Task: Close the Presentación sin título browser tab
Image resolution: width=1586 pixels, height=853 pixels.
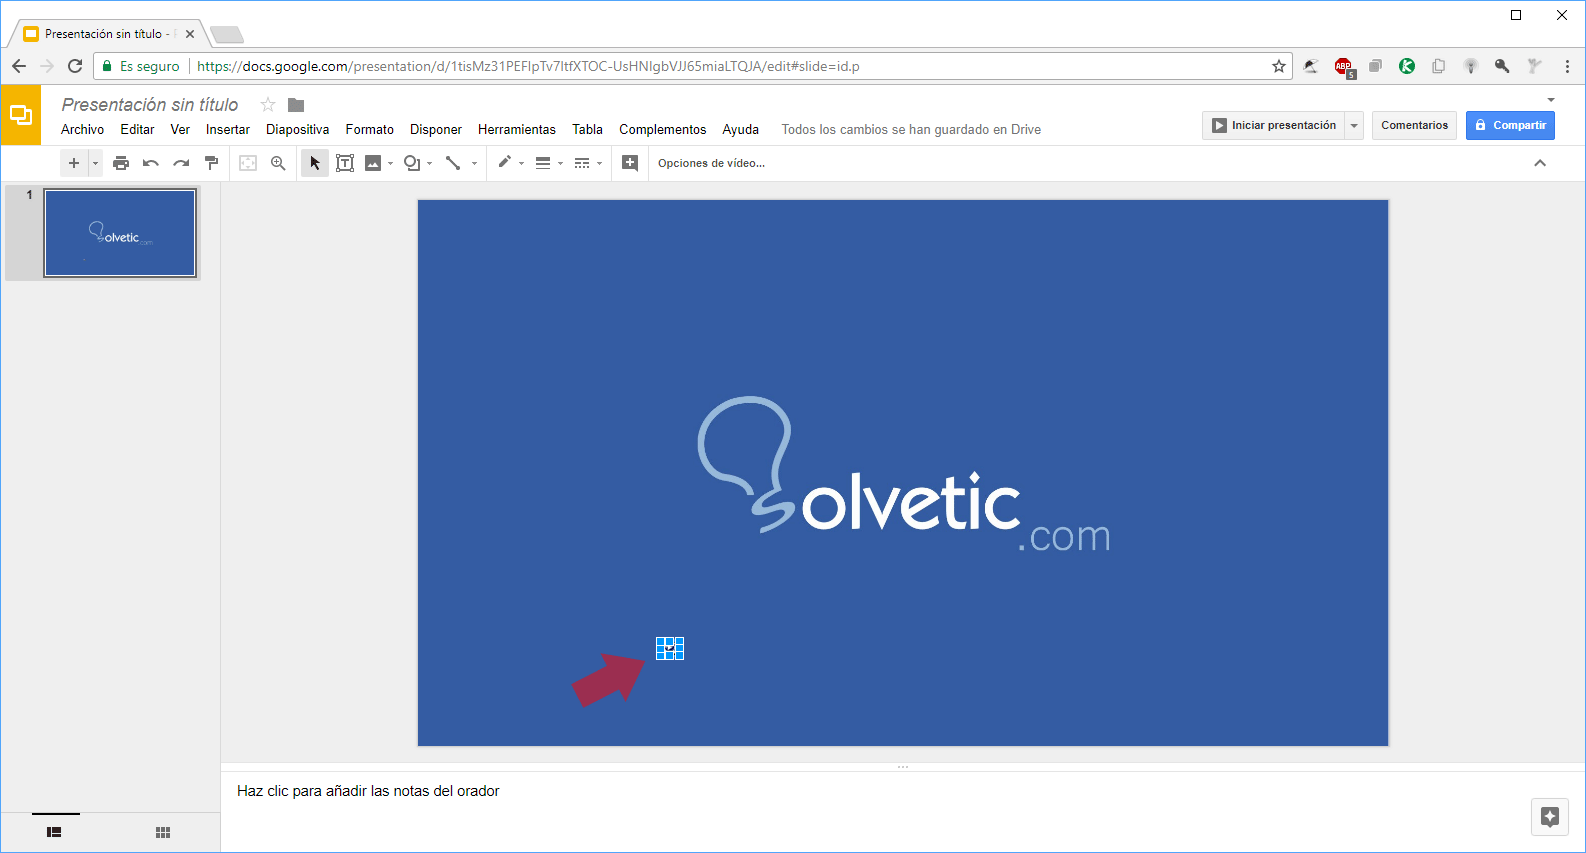Action: point(190,34)
